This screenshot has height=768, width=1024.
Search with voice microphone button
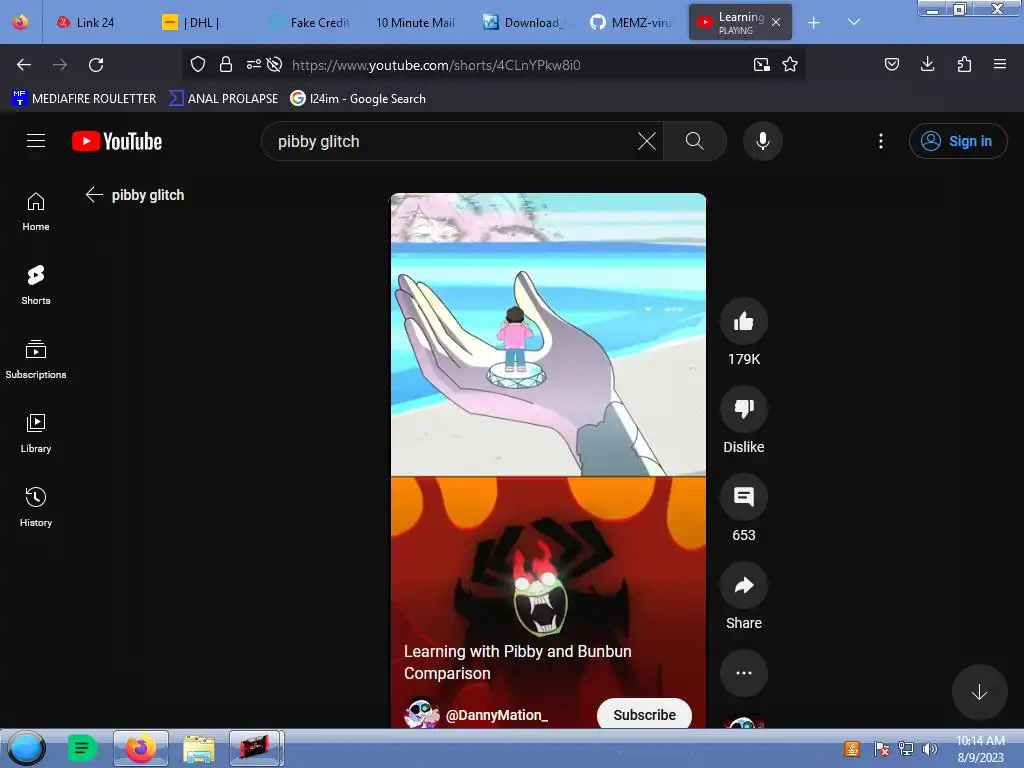coord(763,141)
